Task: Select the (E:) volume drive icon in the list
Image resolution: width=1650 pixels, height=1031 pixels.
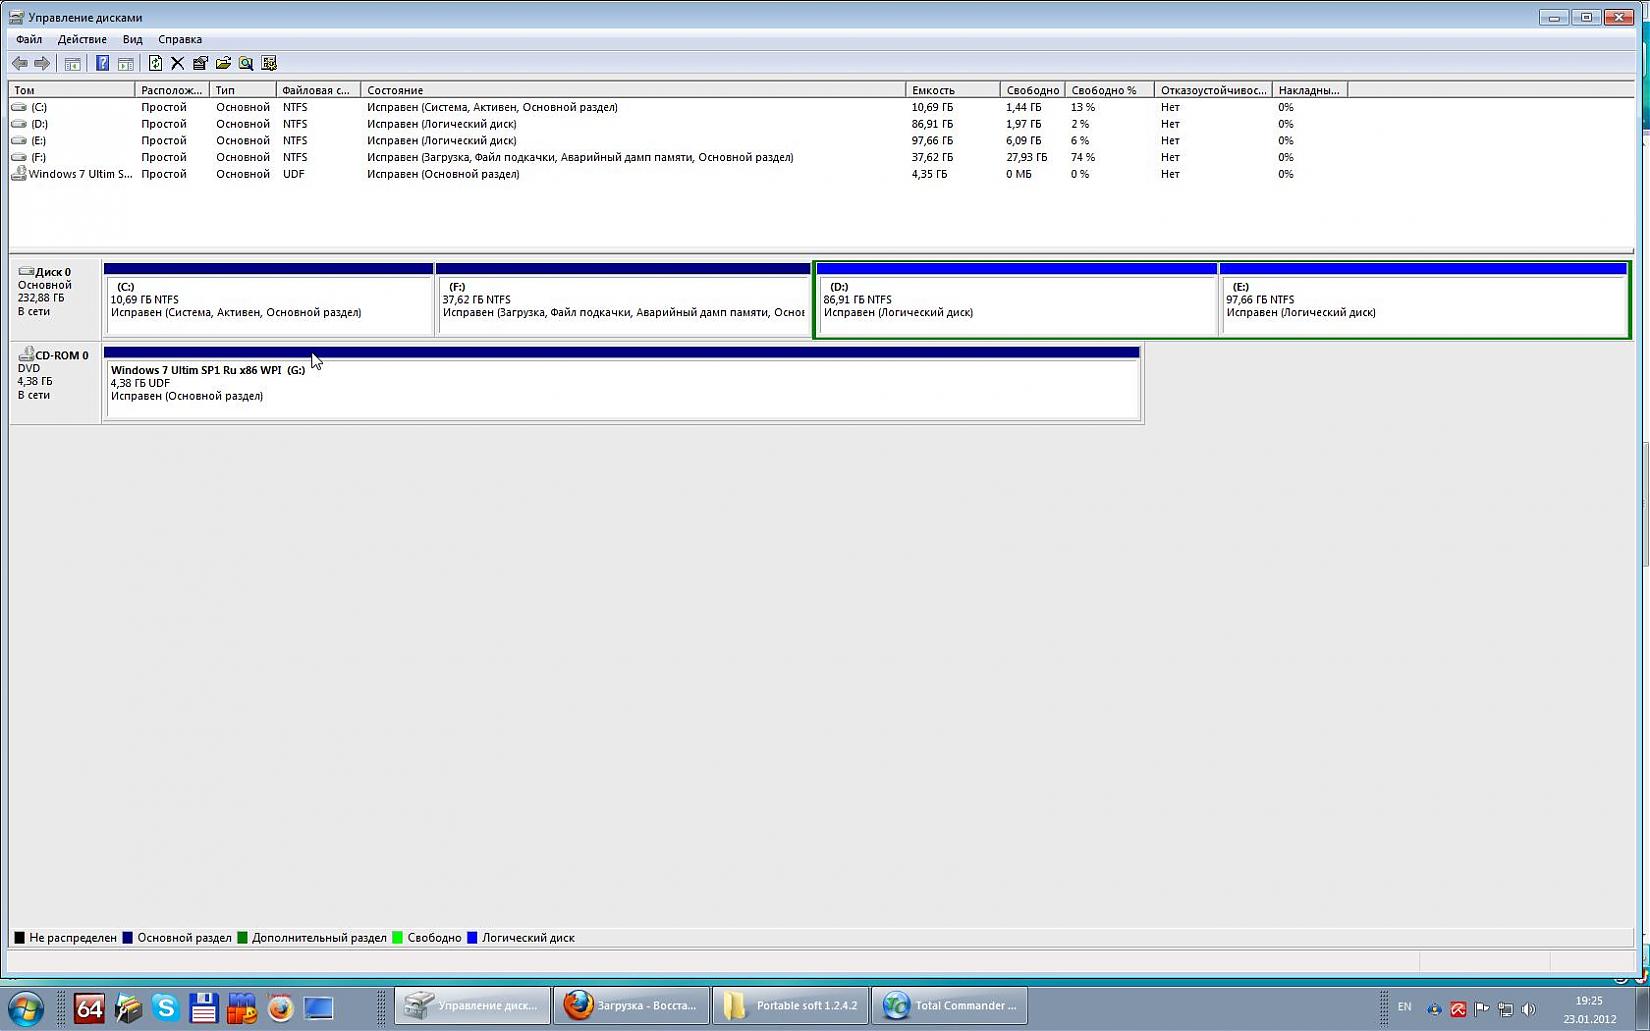Action: pos(19,141)
